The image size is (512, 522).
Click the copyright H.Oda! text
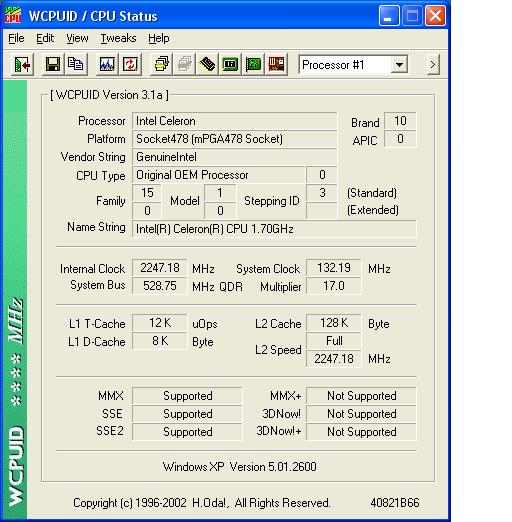tap(202, 503)
